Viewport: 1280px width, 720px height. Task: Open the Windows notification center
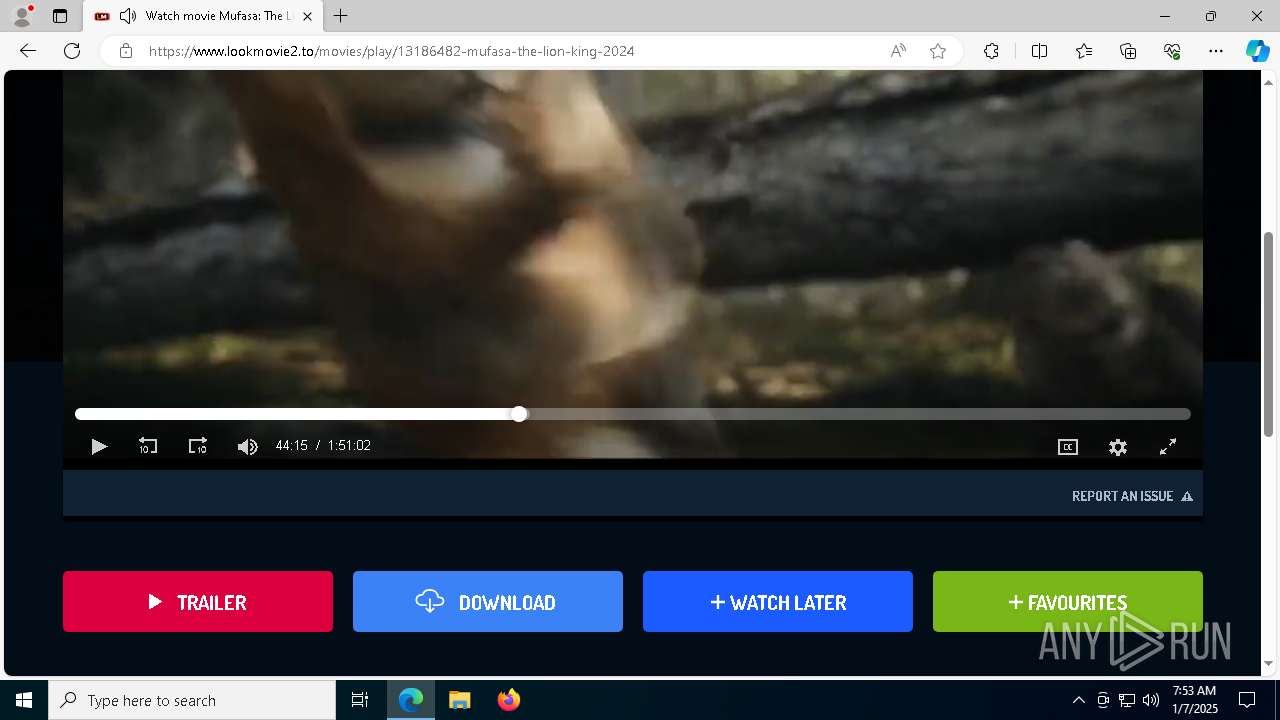tap(1247, 700)
